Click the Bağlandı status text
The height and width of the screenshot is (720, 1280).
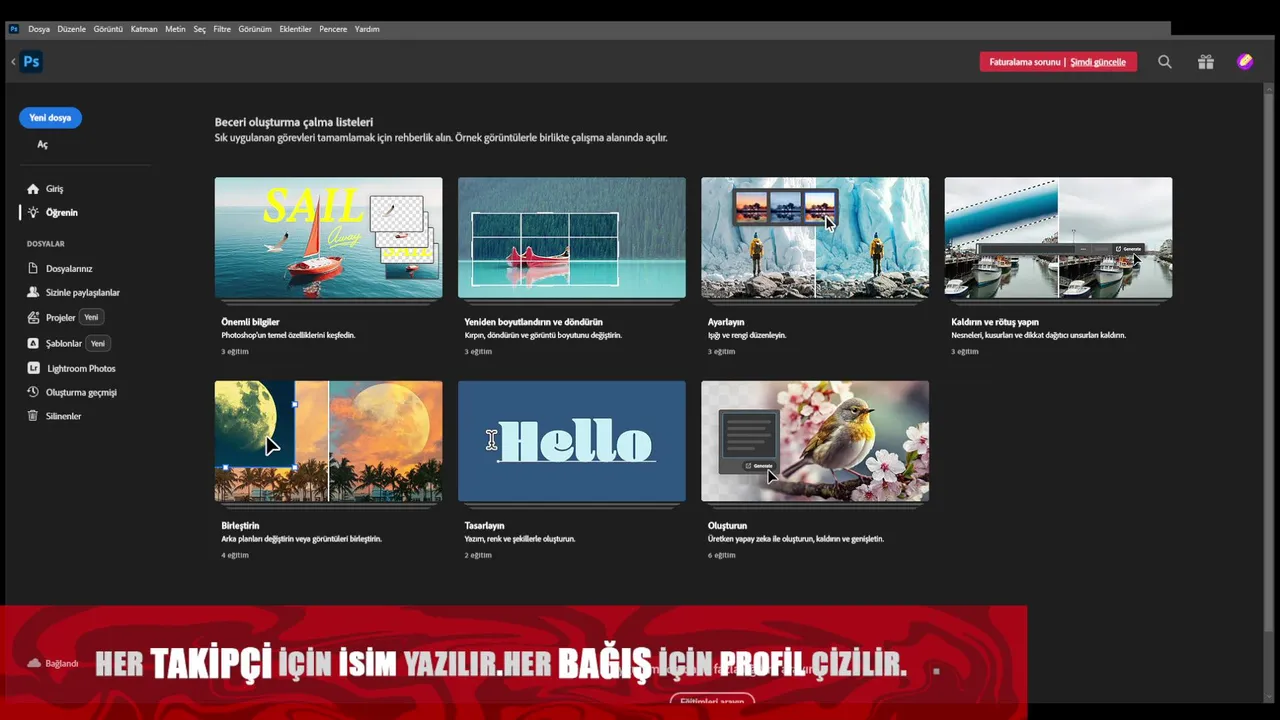coord(62,663)
